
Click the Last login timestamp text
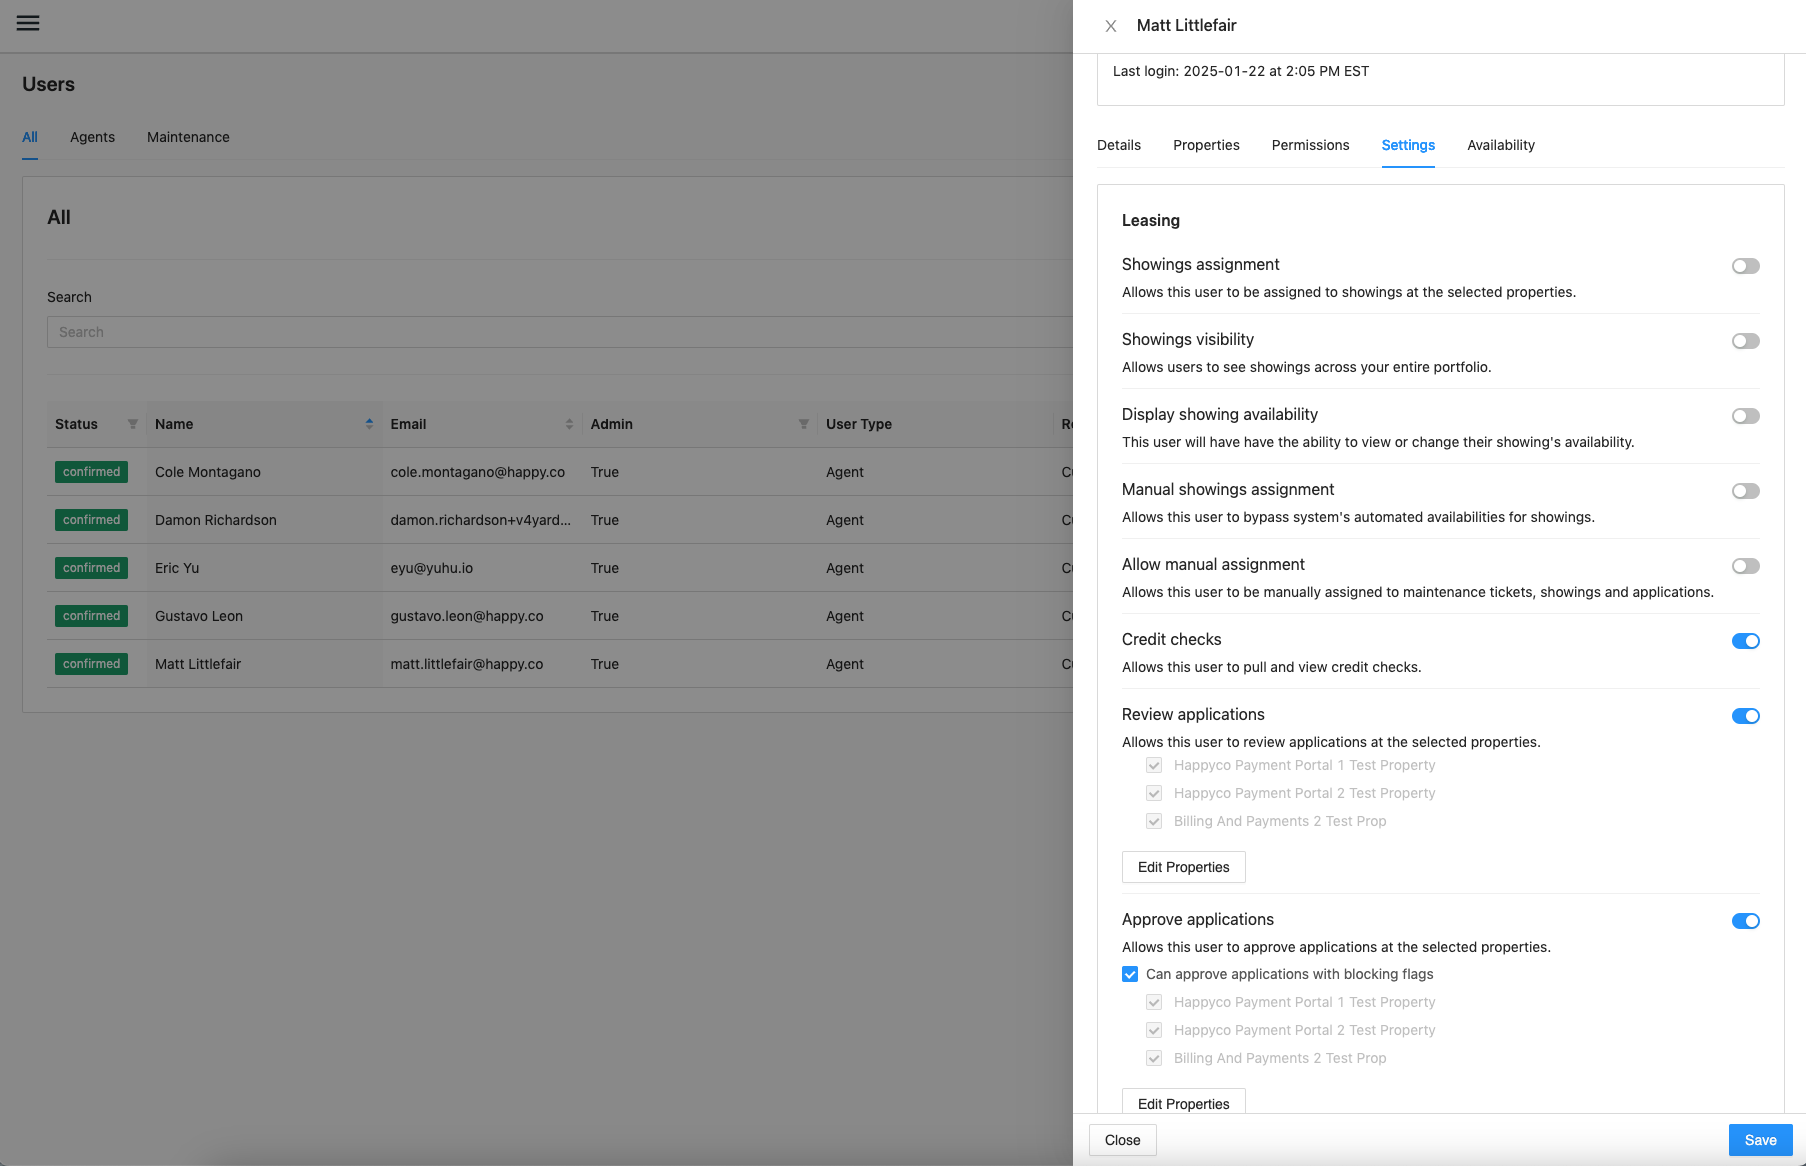point(1241,71)
